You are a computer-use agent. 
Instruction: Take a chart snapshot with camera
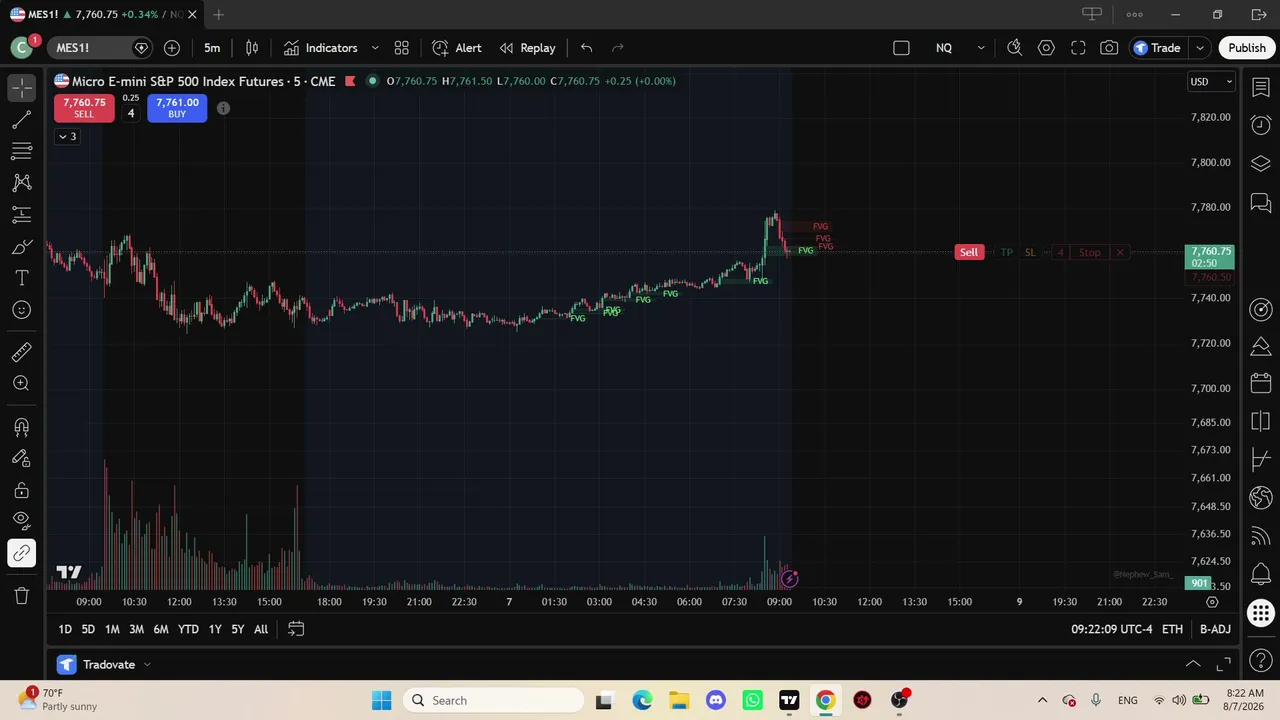[1109, 48]
